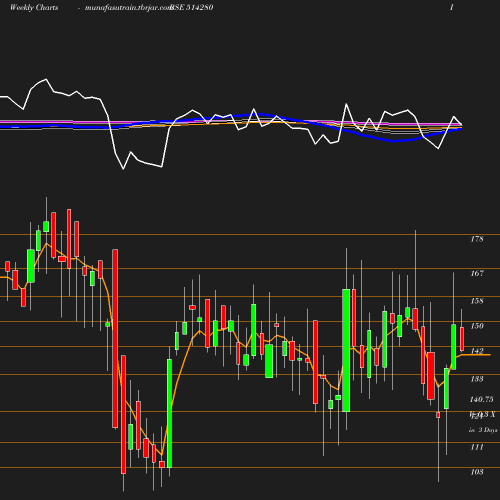This screenshot has width=500, height=500.
Task: Click the 142 price axis label
Action: pos(477,351)
